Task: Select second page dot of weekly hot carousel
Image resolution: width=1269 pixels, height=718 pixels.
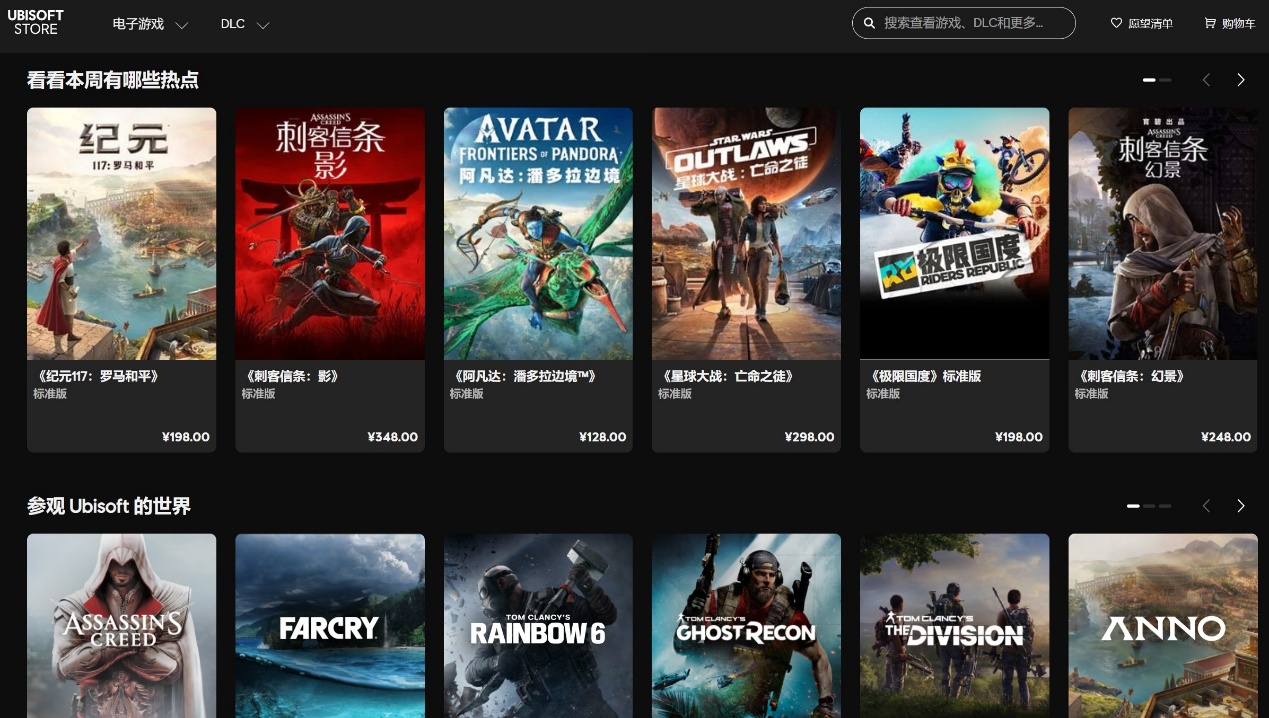Action: pos(1165,80)
